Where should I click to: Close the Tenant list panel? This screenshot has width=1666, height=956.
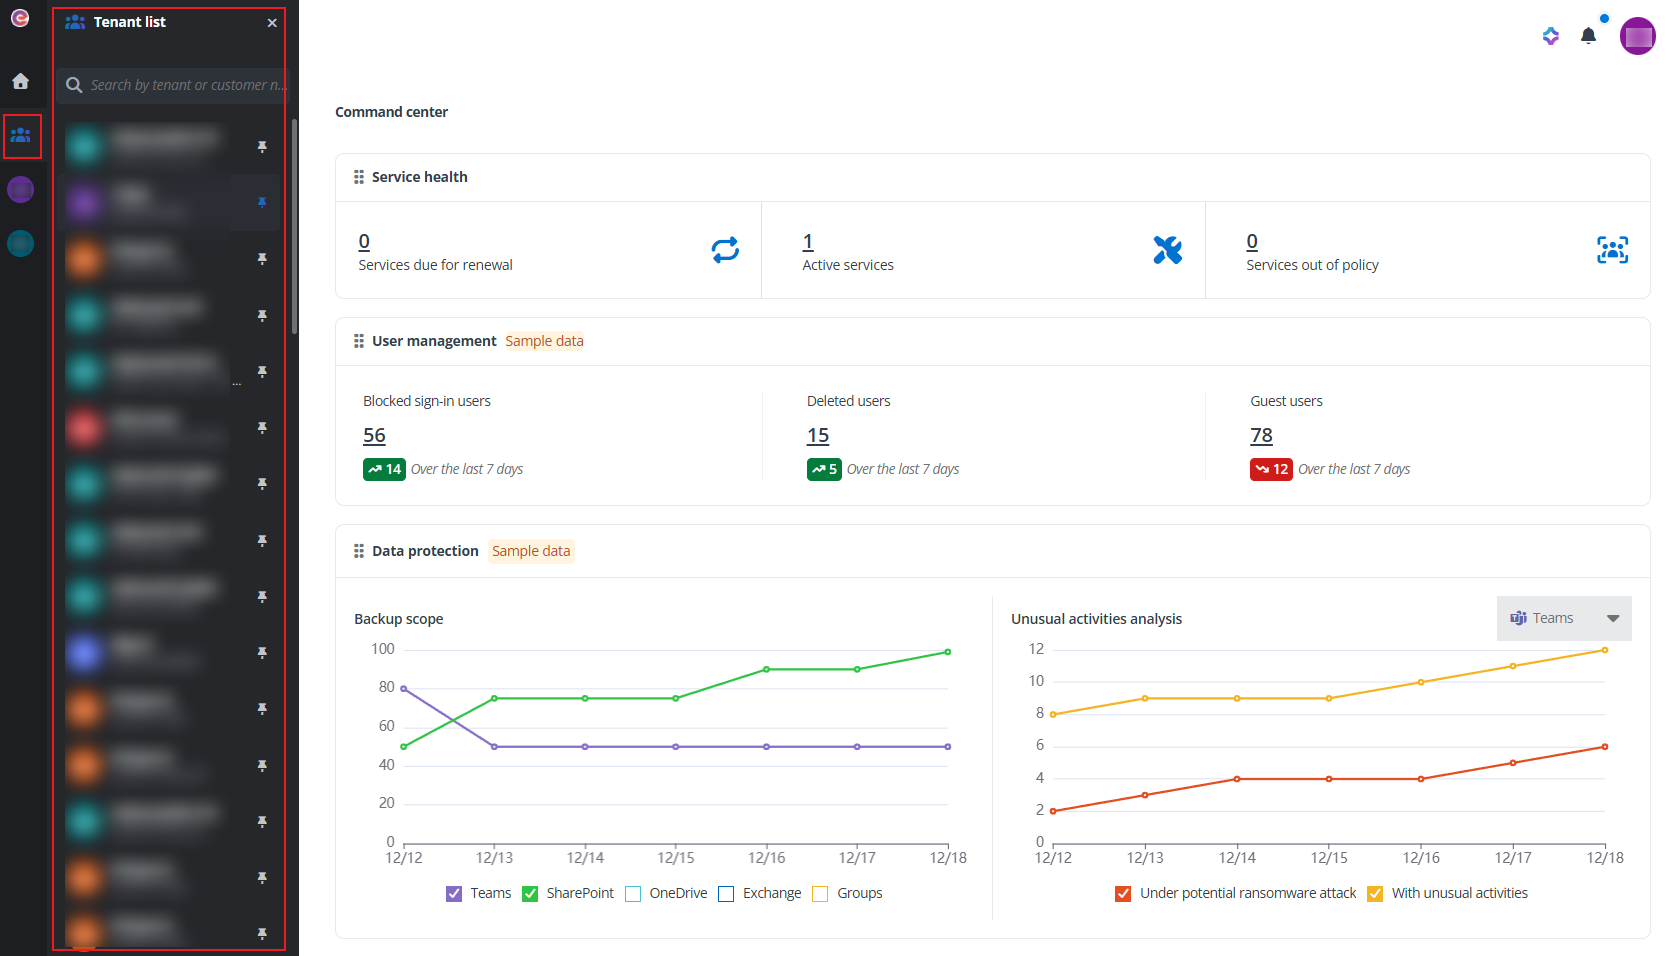tap(272, 23)
